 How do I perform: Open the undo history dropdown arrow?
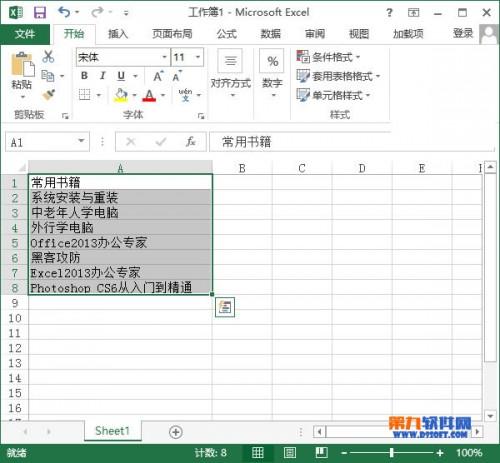(x=77, y=12)
